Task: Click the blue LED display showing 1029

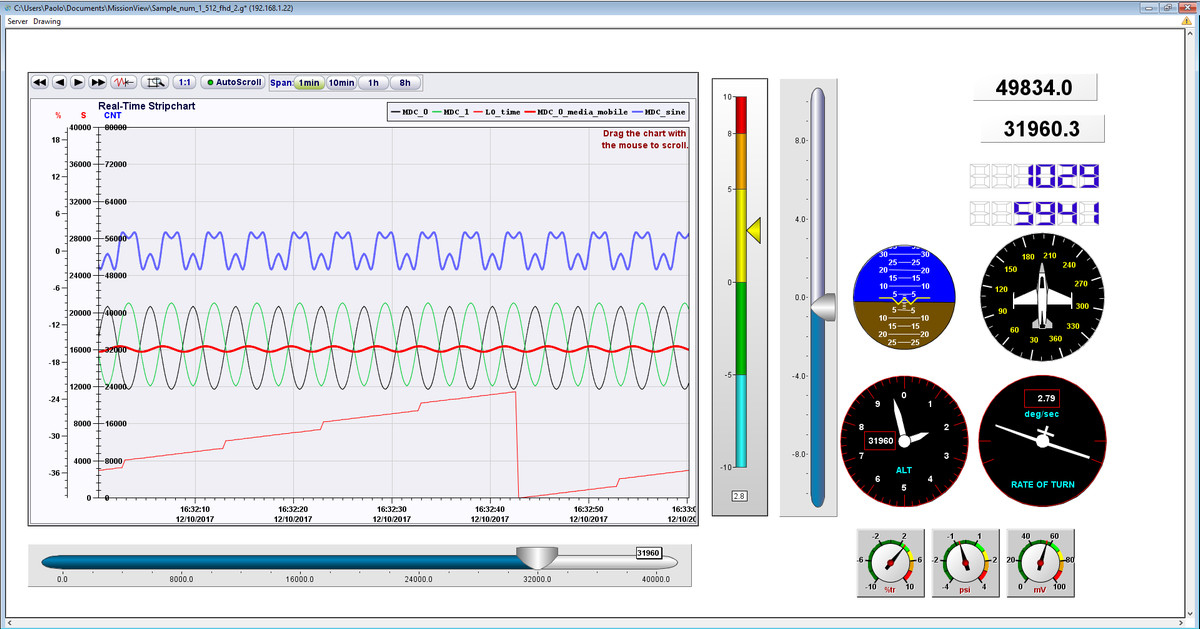Action: (1035, 177)
